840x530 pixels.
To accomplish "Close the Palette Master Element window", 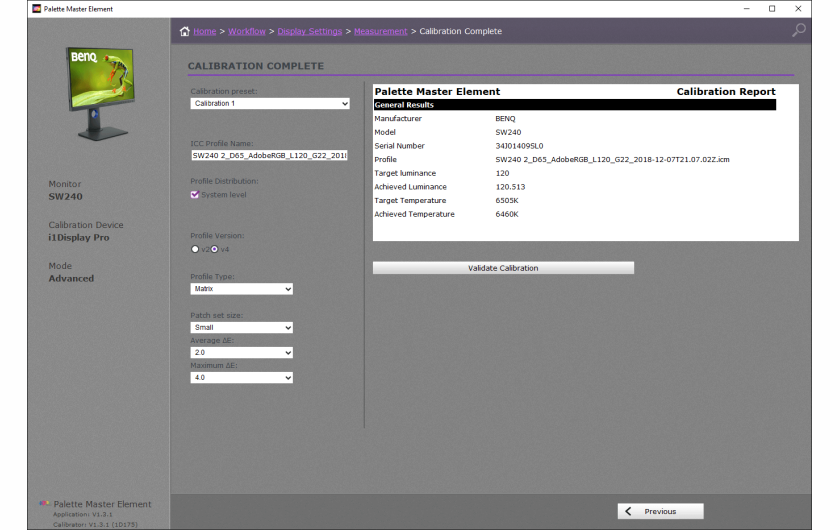I will pyautogui.click(x=798, y=9).
